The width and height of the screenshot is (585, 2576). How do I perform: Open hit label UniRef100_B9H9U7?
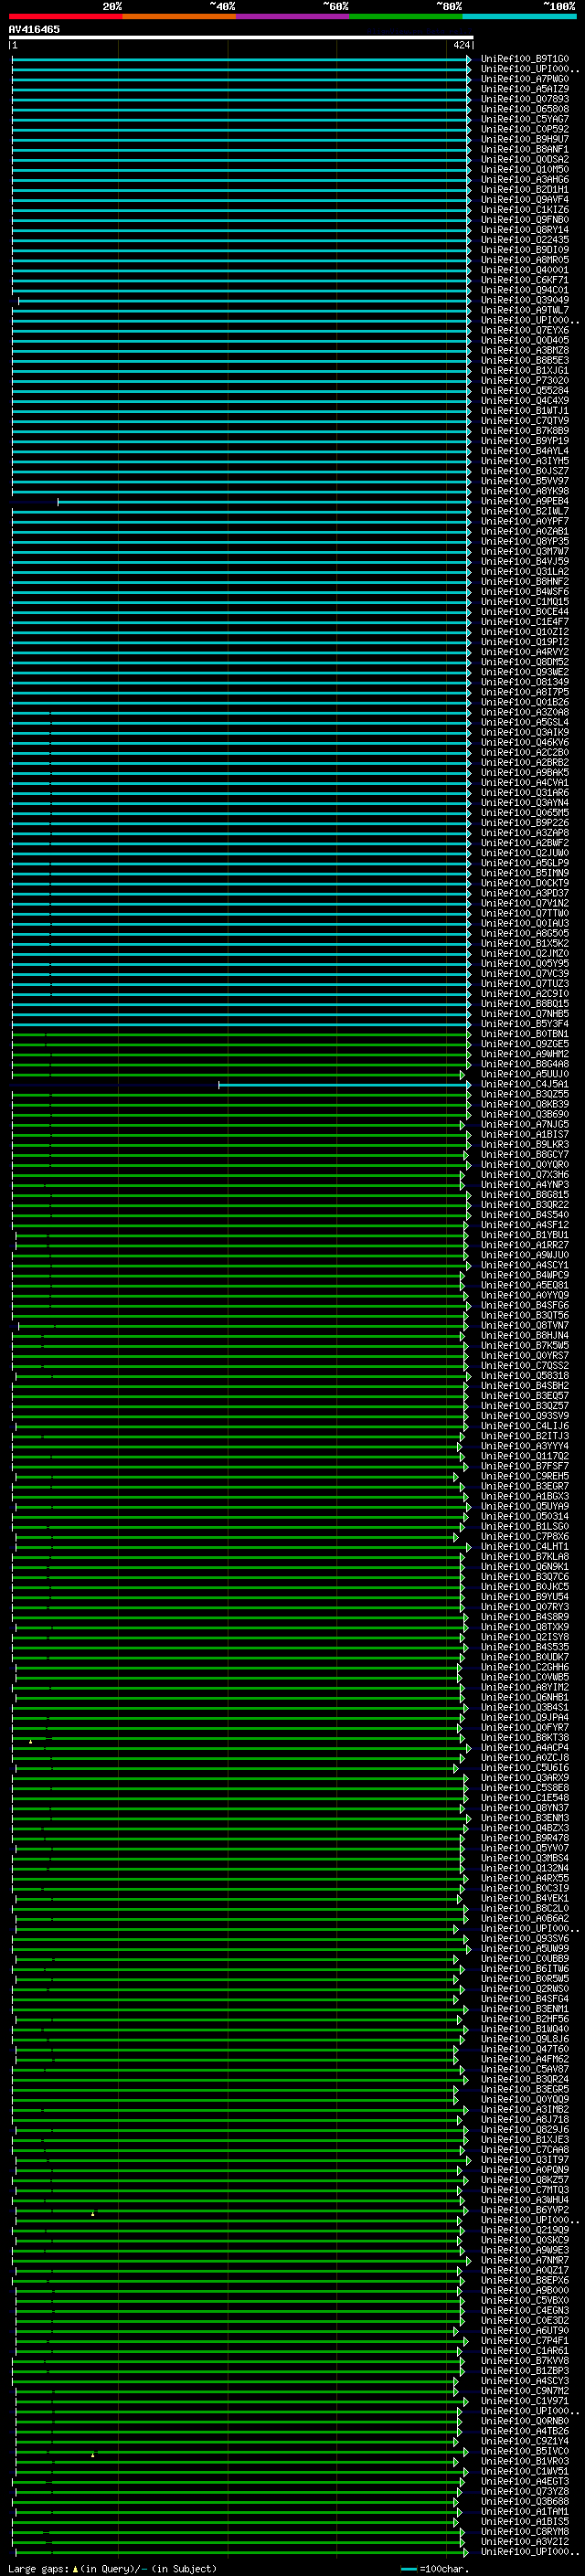point(525,139)
